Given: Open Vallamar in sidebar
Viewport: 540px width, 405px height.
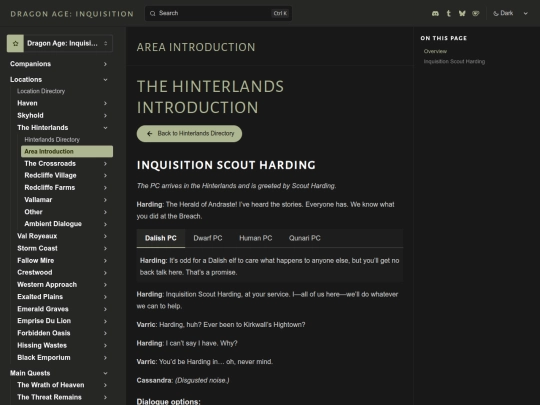Looking at the screenshot, I should [38, 200].
